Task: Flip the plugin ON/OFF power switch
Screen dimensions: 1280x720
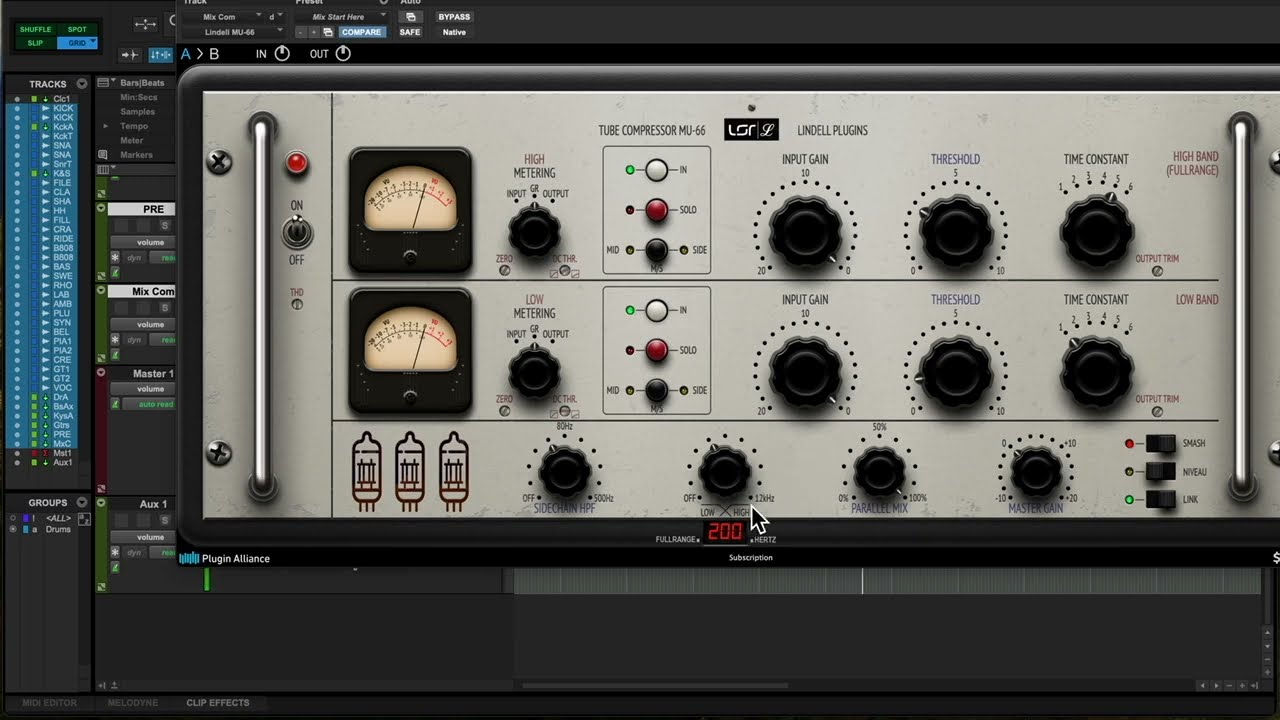Action: coord(297,233)
